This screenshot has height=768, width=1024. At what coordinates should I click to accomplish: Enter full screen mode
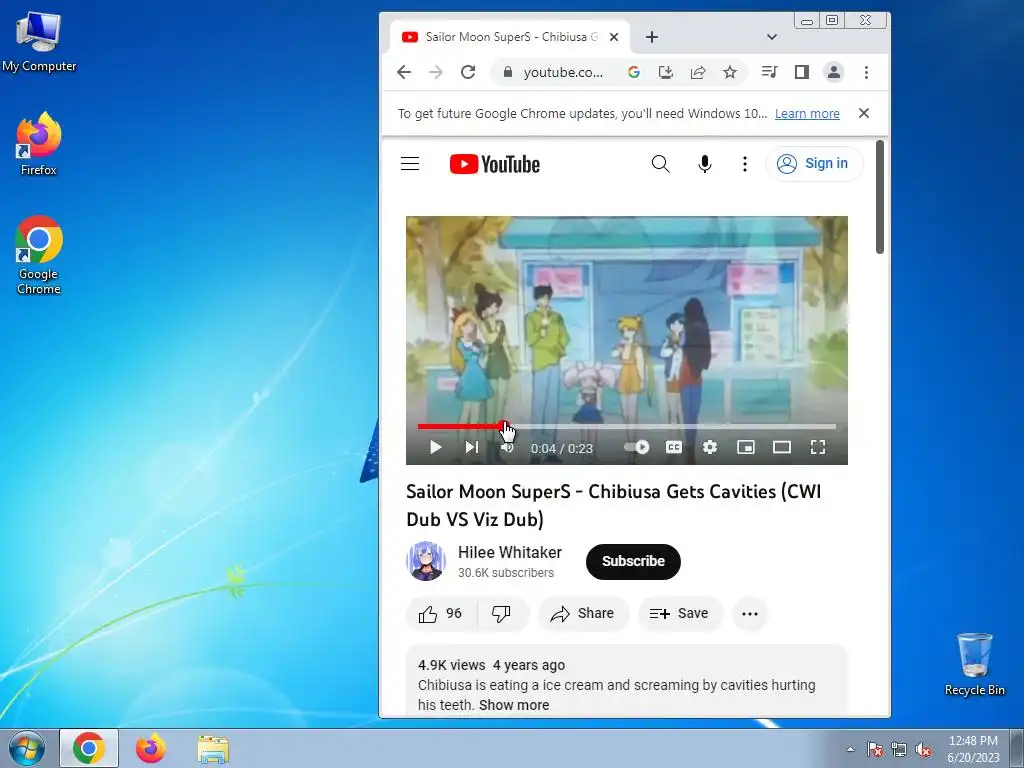click(818, 447)
